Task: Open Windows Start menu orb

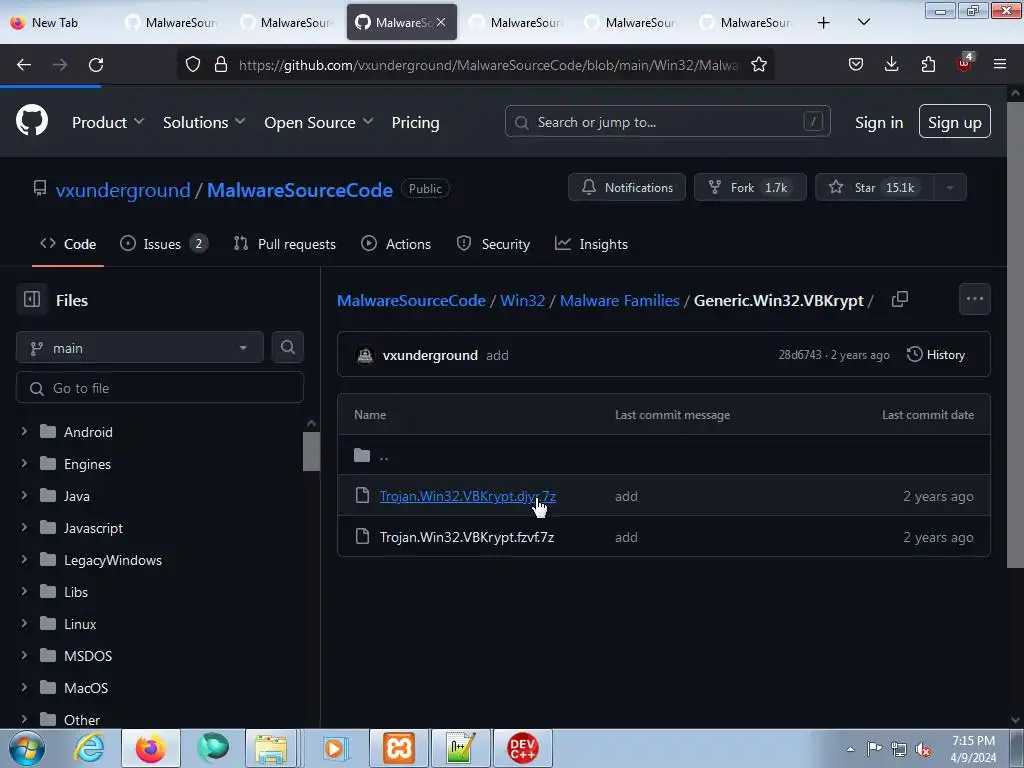Action: point(26,748)
